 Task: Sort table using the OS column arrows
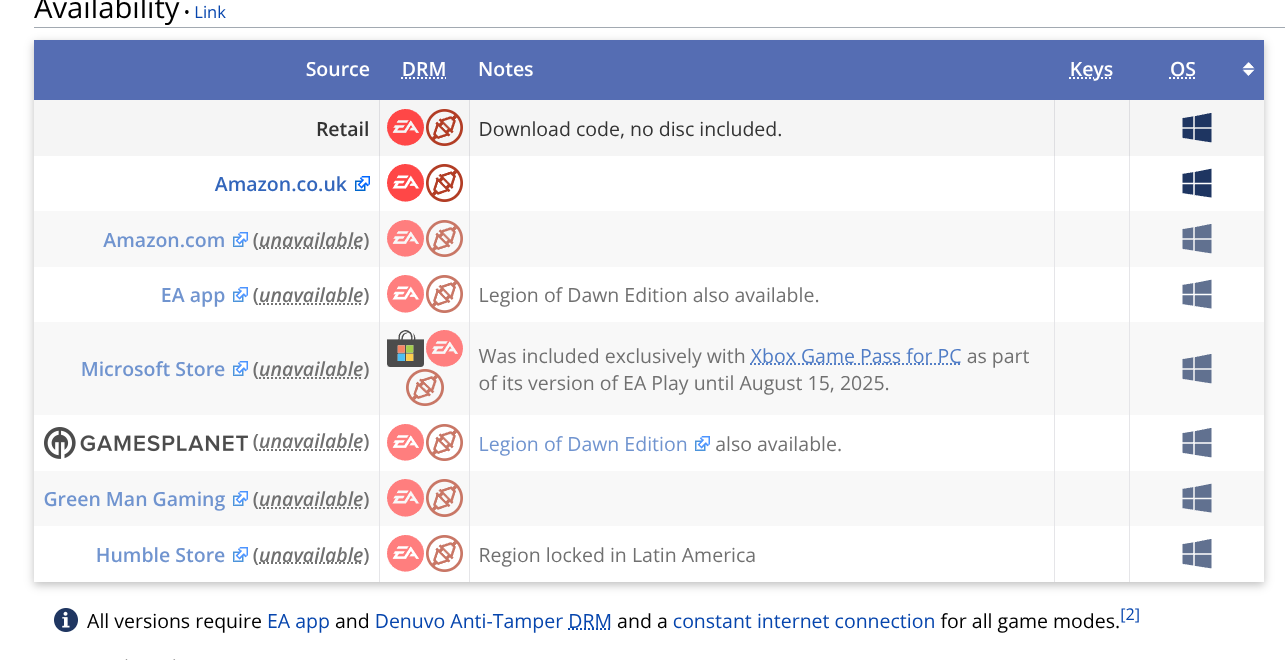click(1248, 69)
